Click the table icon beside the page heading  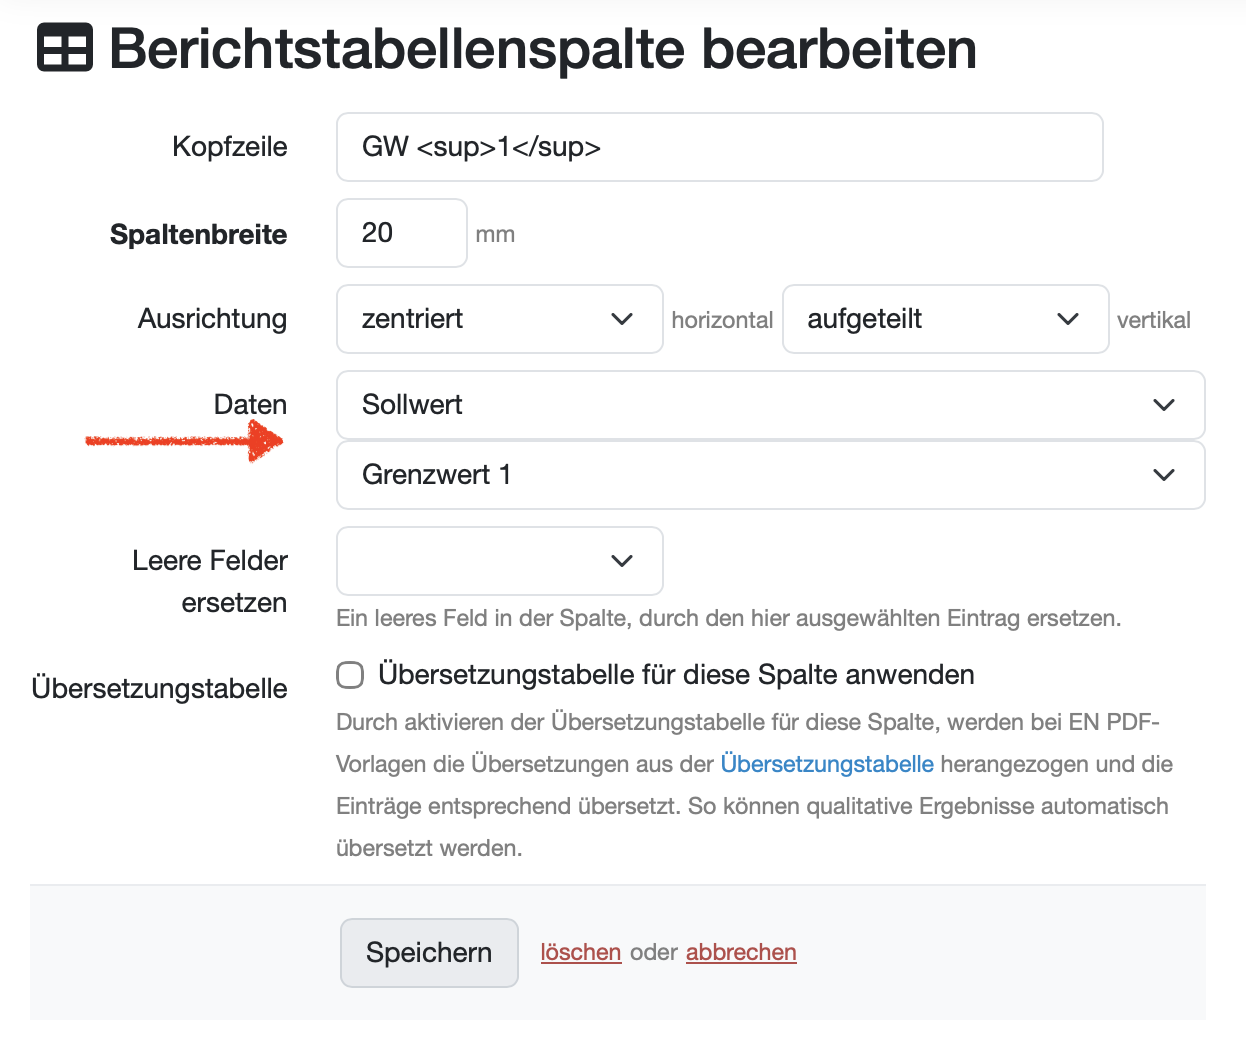[x=65, y=48]
